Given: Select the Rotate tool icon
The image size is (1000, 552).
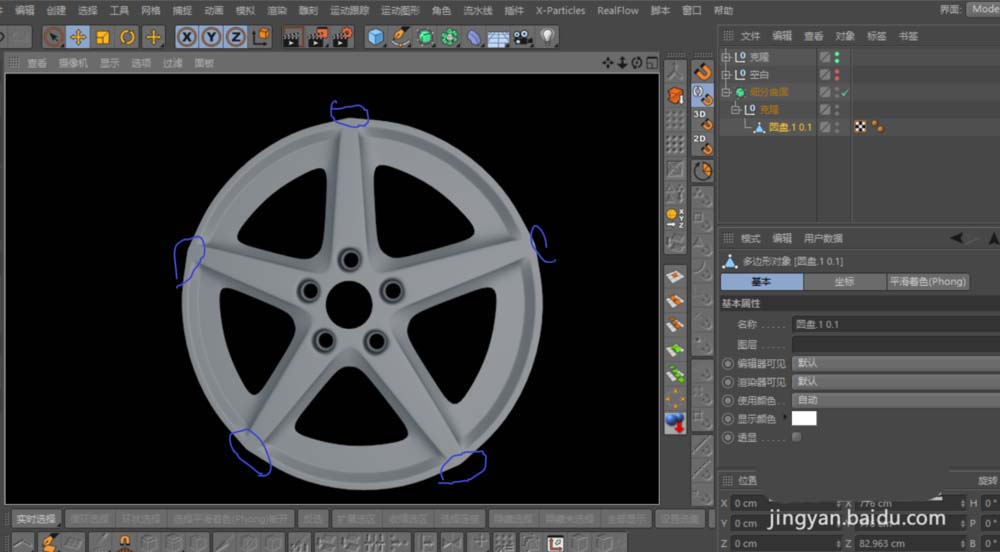Looking at the screenshot, I should coord(128,38).
